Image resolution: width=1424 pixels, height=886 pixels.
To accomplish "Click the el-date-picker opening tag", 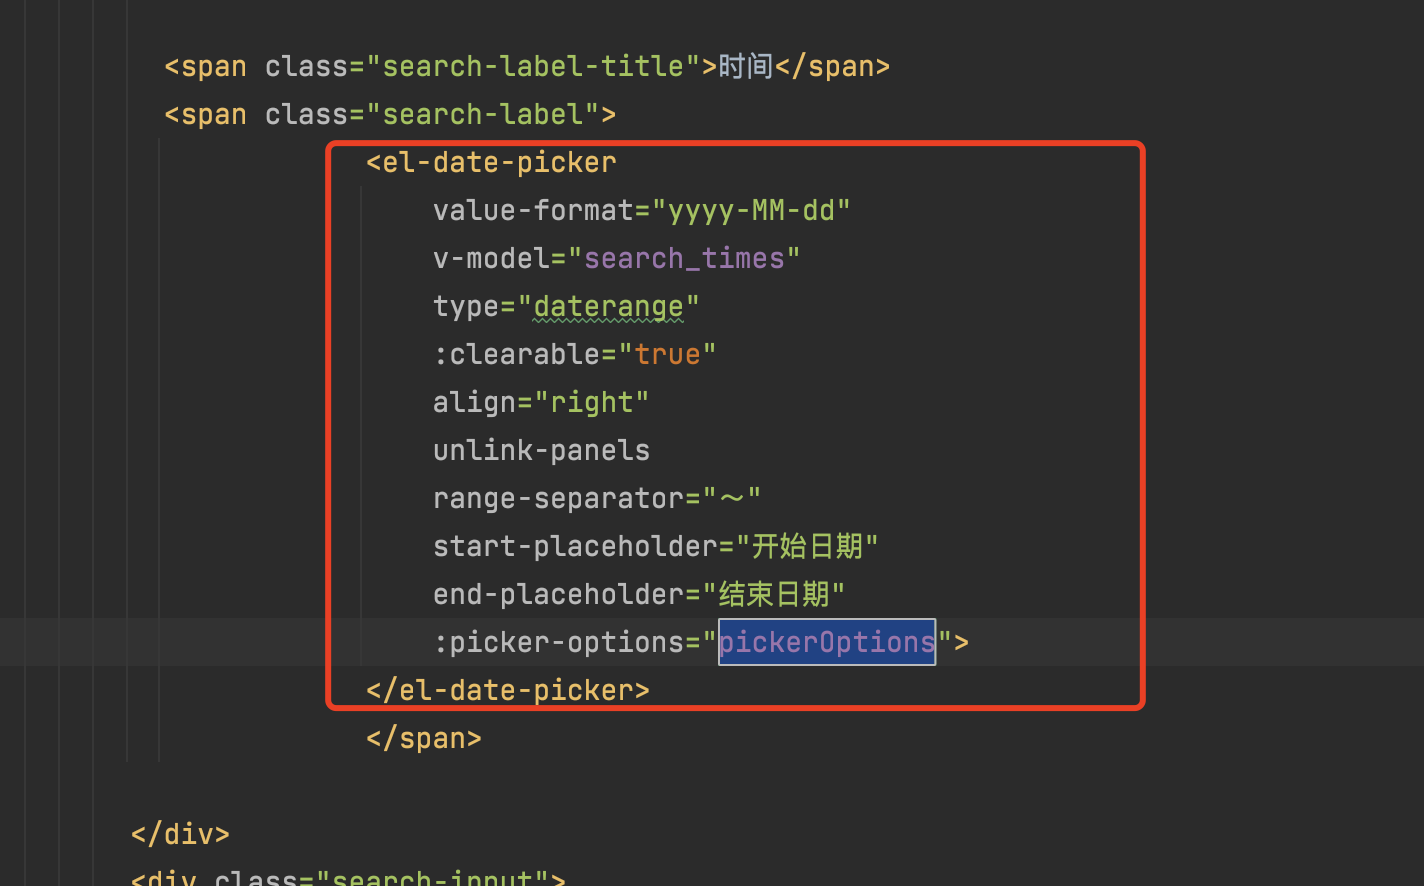I will (491, 162).
